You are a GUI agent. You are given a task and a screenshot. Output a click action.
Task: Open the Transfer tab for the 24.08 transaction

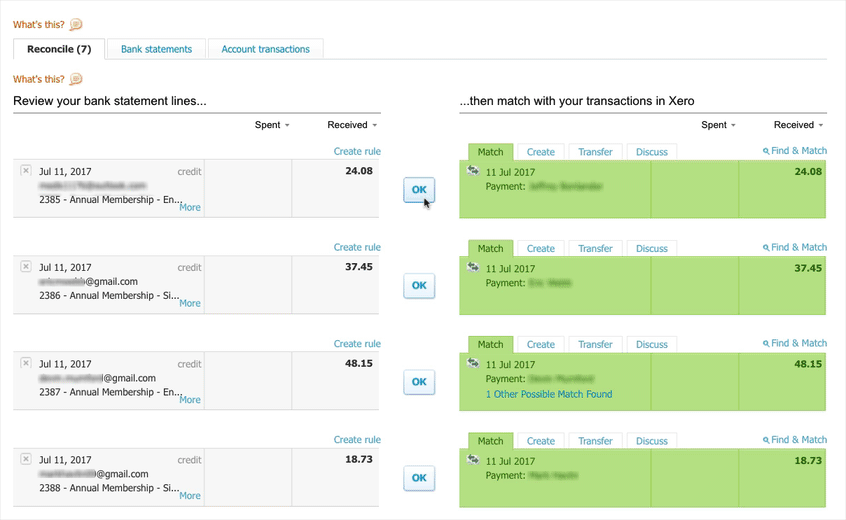595,152
